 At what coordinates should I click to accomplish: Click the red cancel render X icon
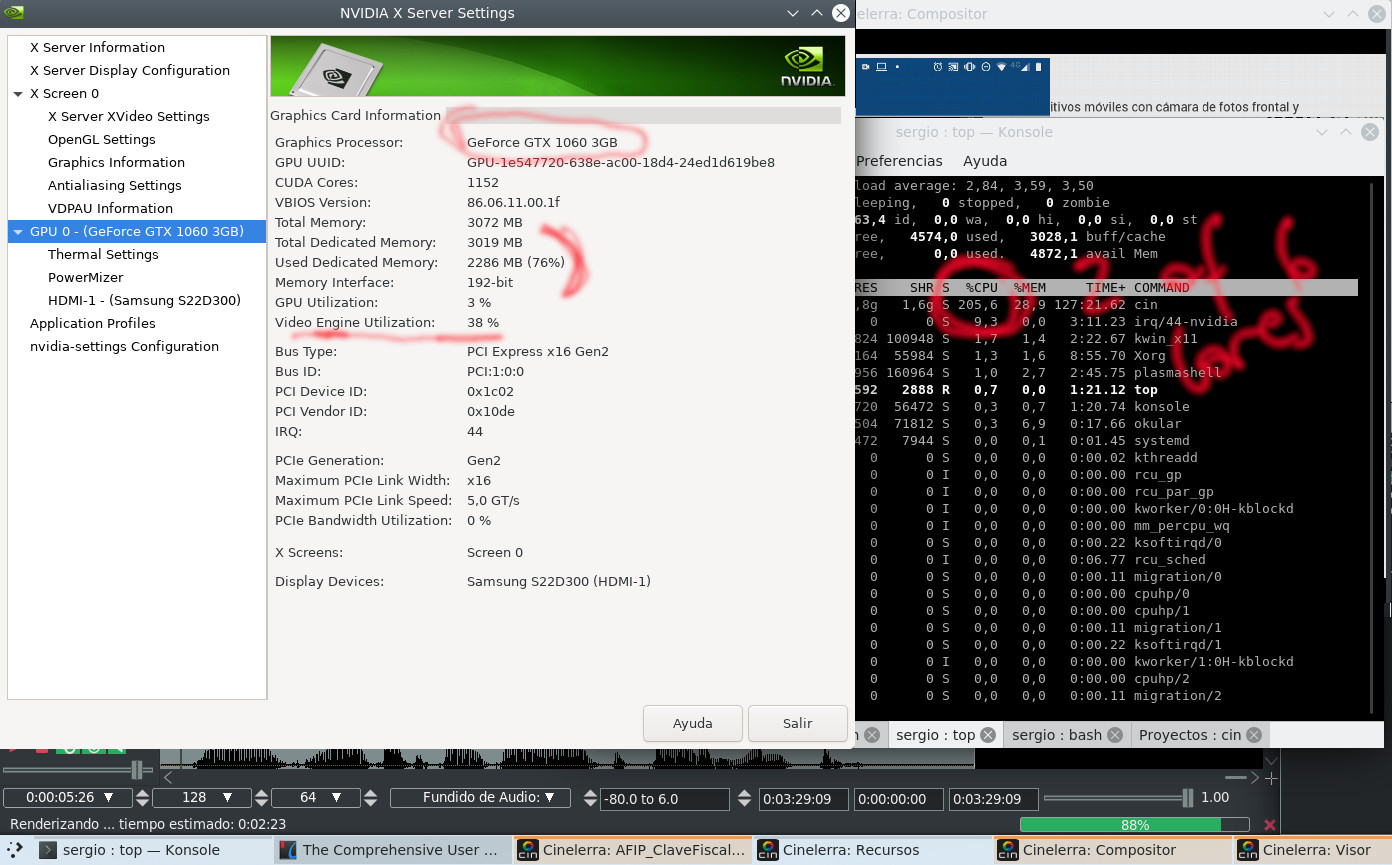click(x=1270, y=825)
